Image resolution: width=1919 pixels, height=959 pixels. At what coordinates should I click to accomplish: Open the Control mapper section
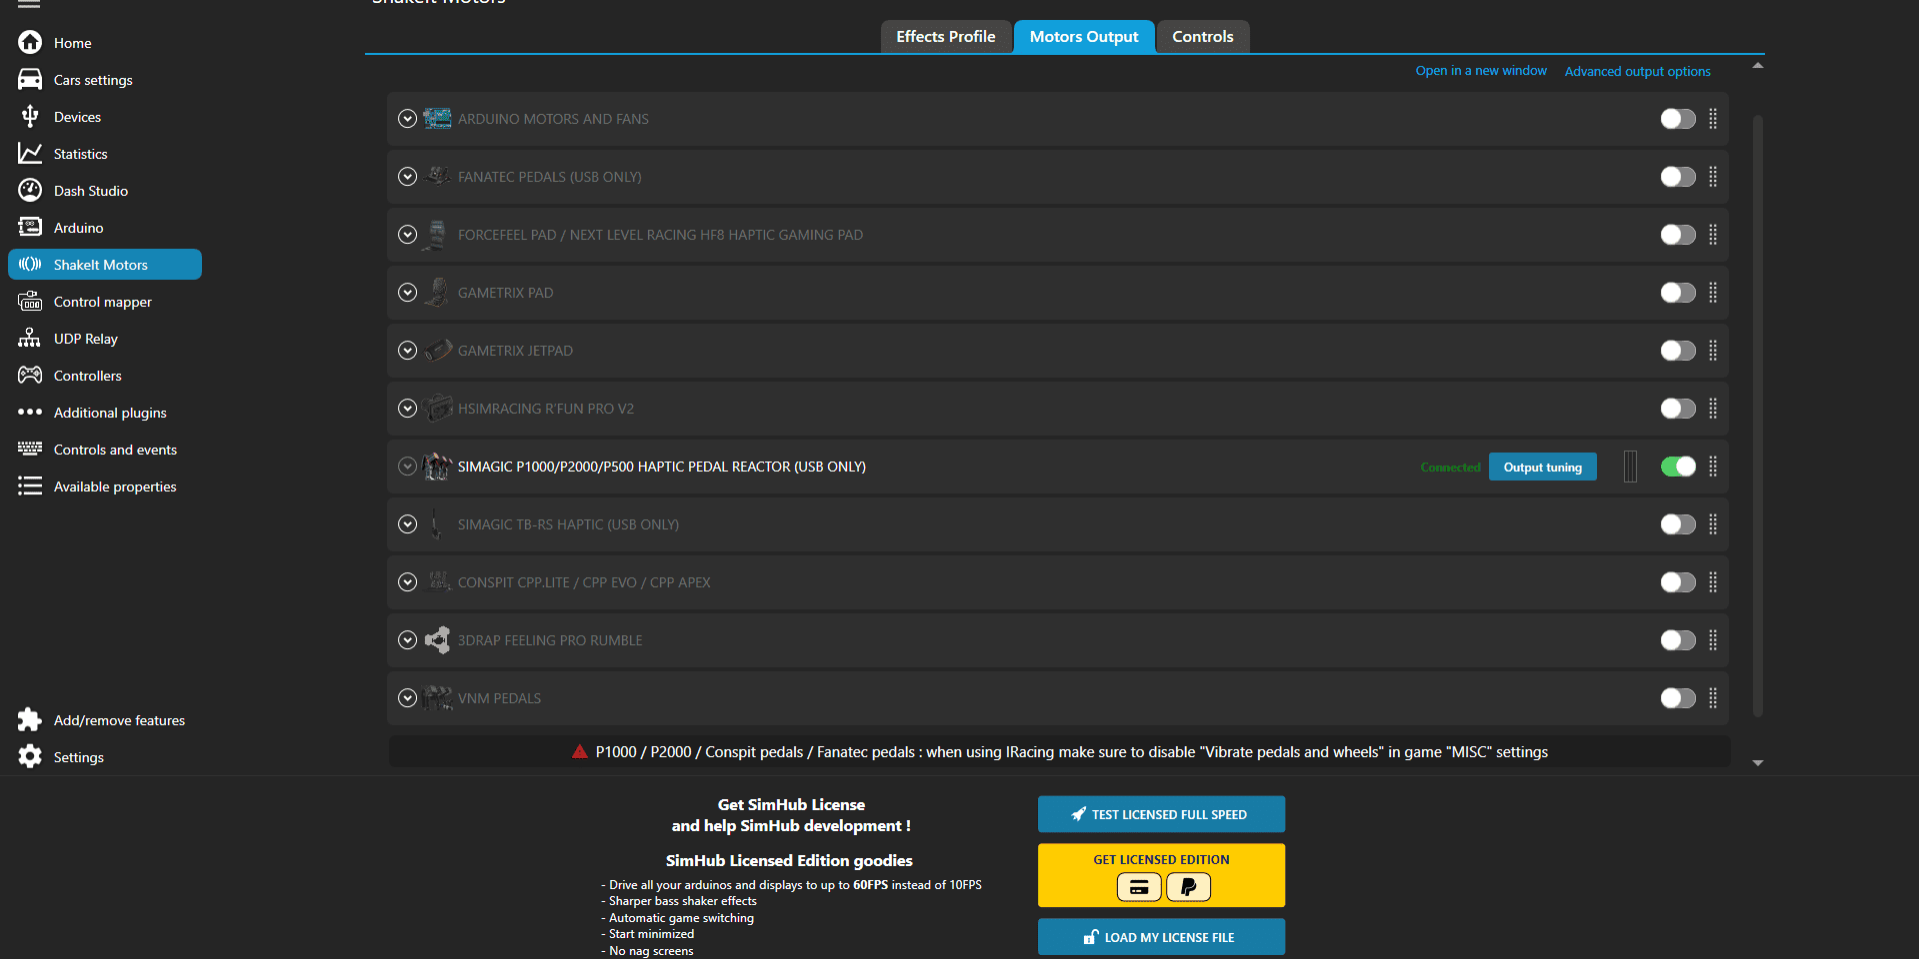click(x=102, y=302)
